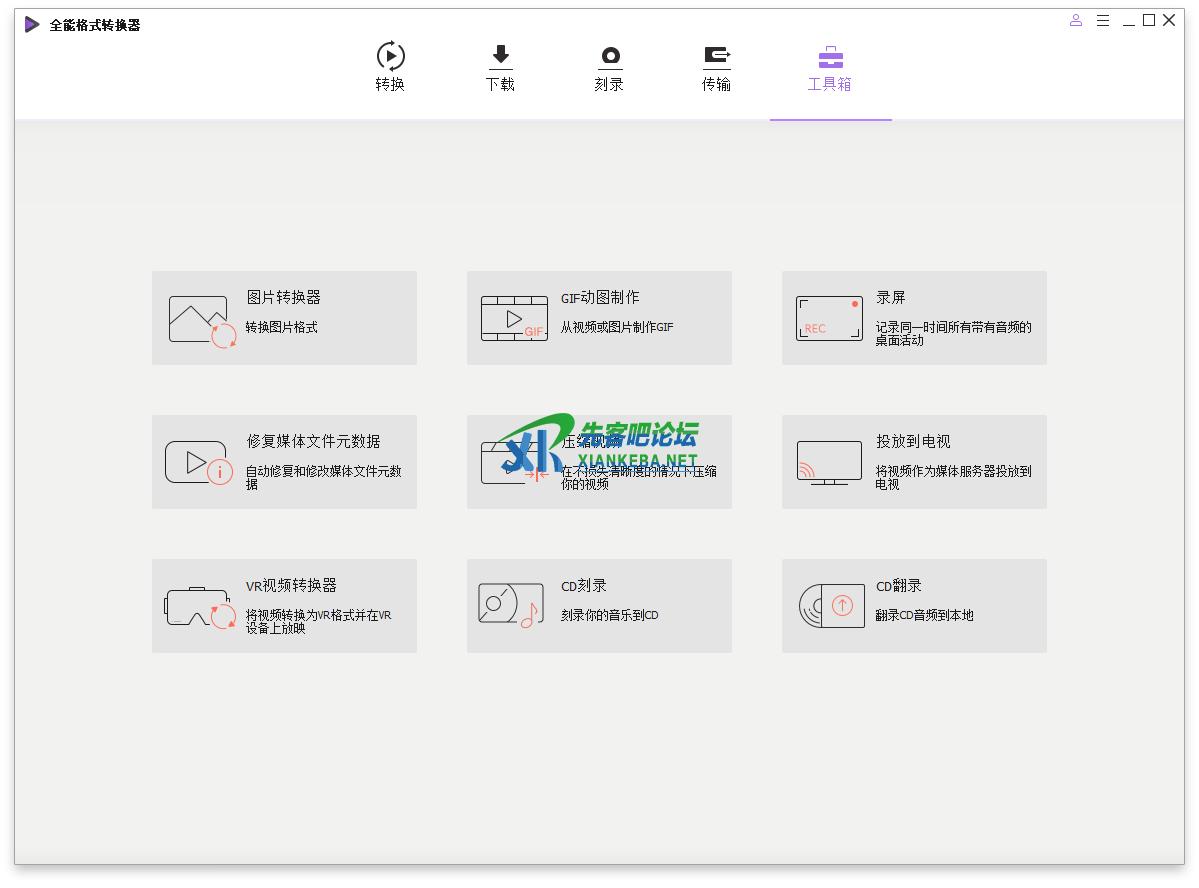
Task: Click the user account icon in title bar
Action: pyautogui.click(x=1076, y=21)
